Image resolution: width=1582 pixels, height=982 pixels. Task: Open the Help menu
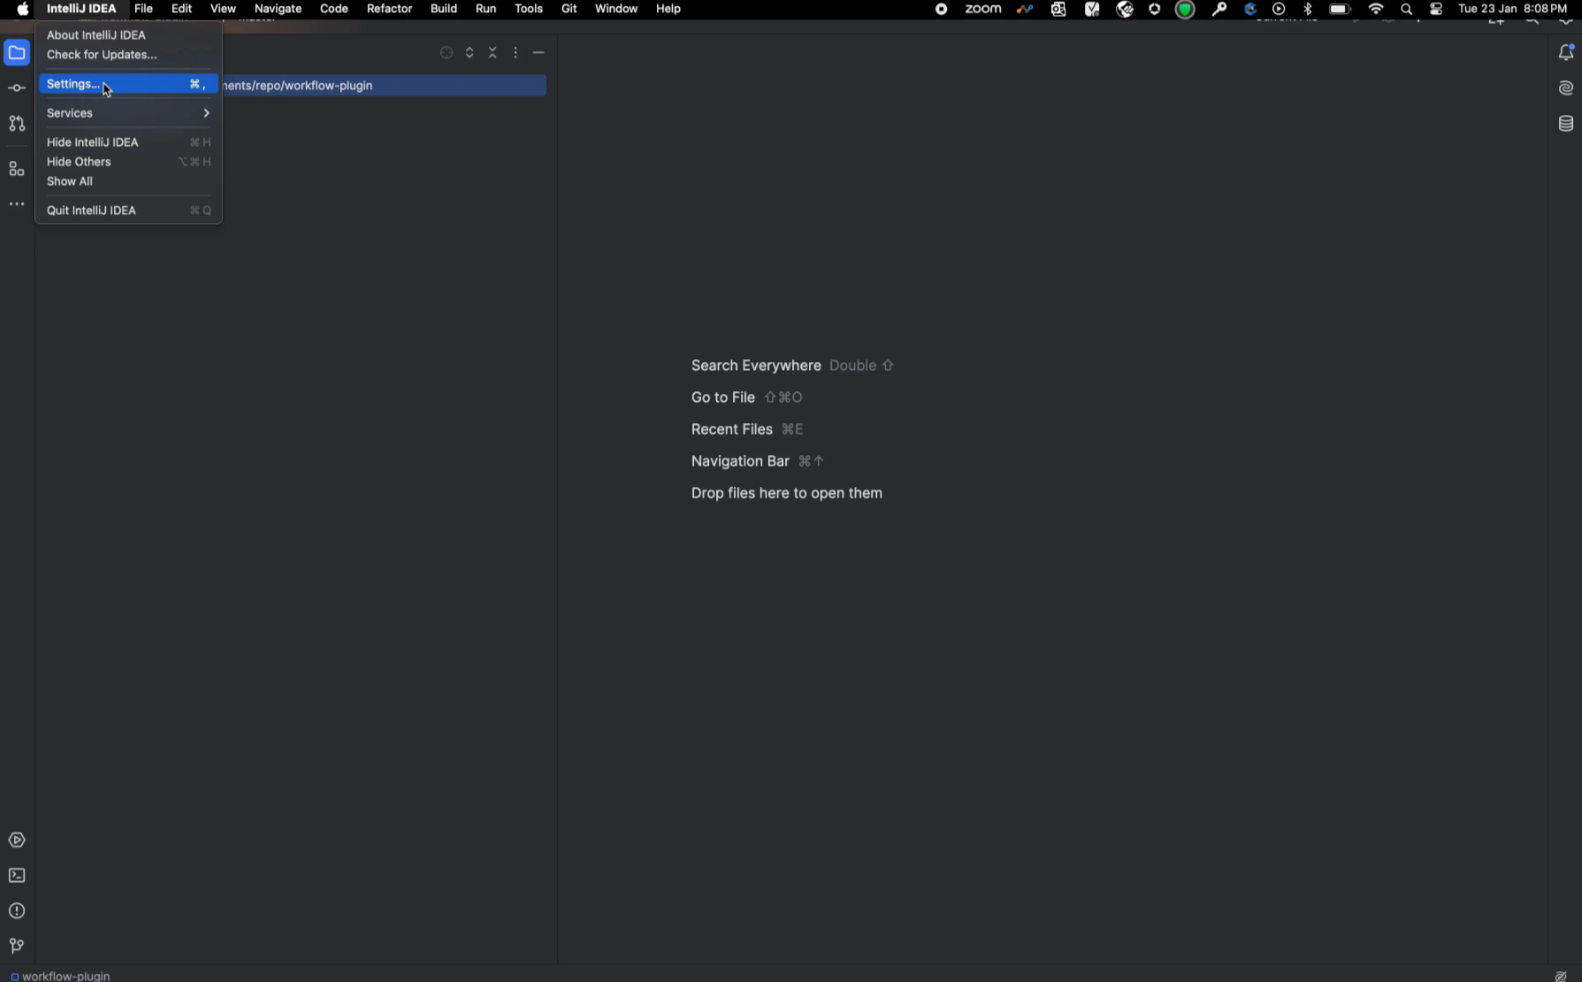pos(669,9)
